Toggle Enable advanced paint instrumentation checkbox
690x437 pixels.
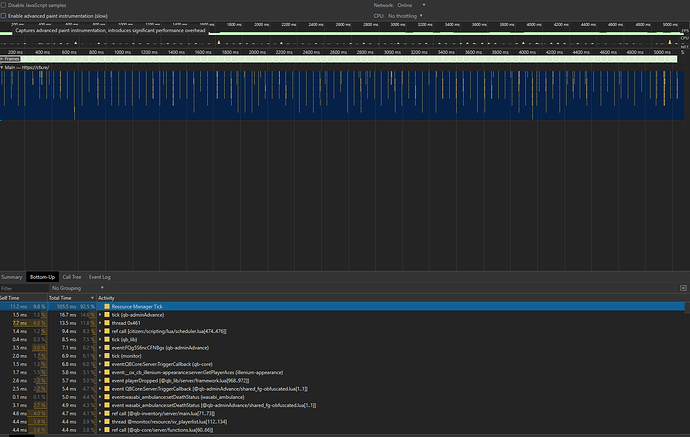[x=5, y=16]
